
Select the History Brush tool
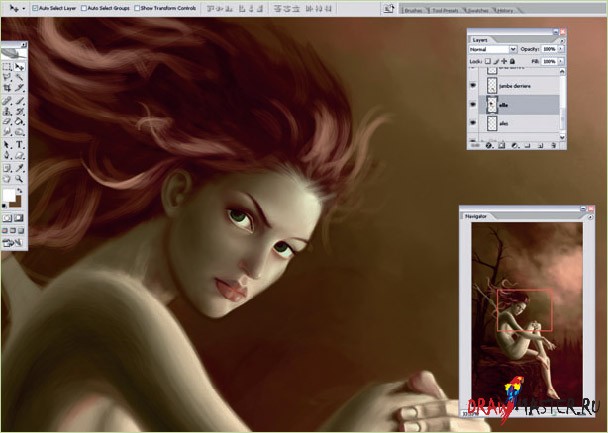[x=19, y=112]
